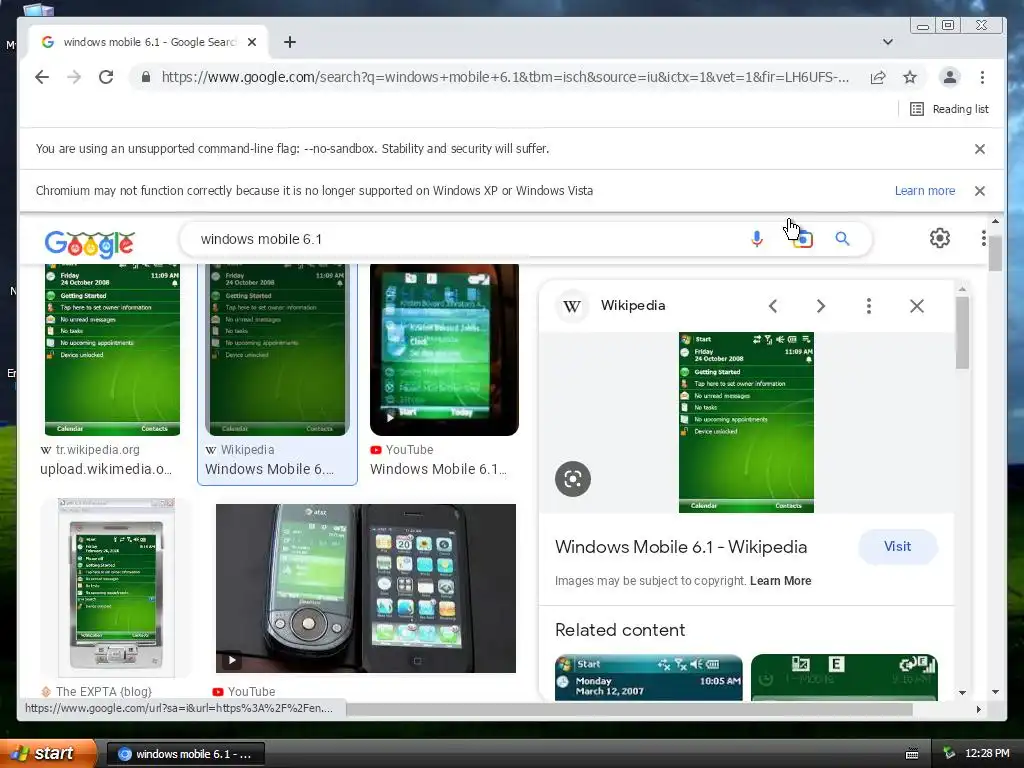This screenshot has height=768, width=1024.
Task: Open the second related content thumbnail
Action: pyautogui.click(x=844, y=677)
